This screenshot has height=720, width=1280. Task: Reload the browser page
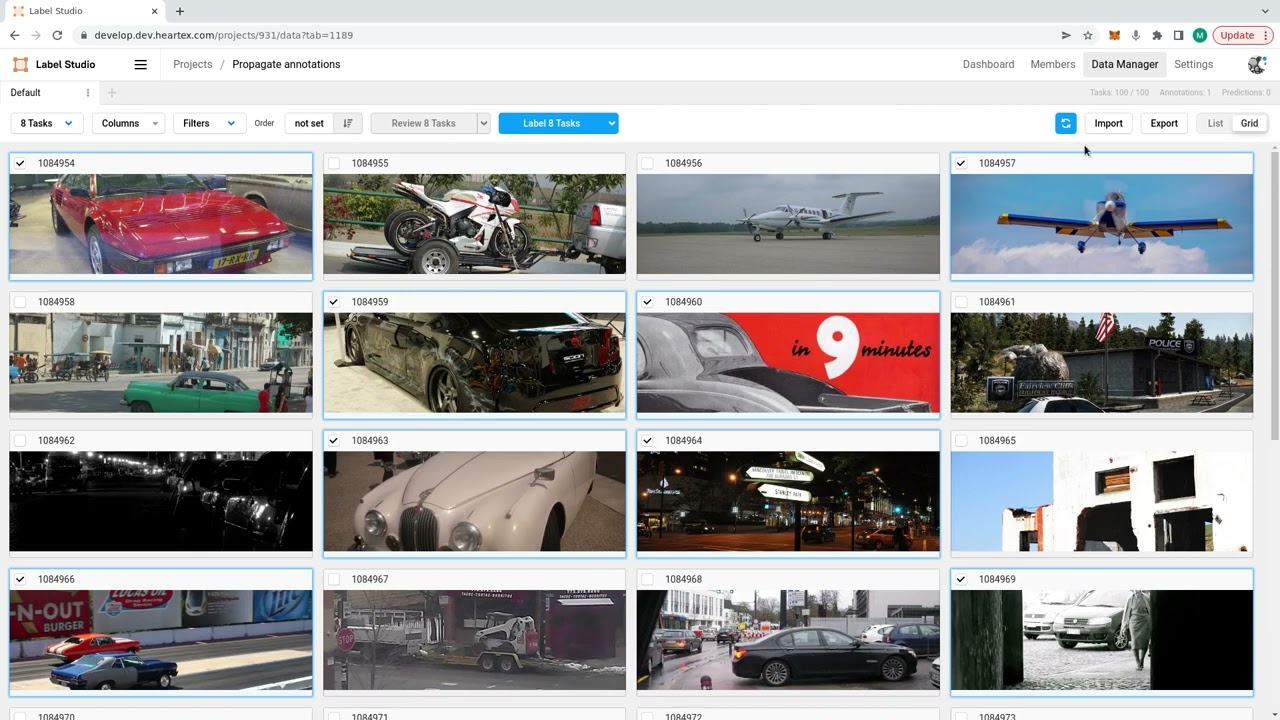point(57,35)
